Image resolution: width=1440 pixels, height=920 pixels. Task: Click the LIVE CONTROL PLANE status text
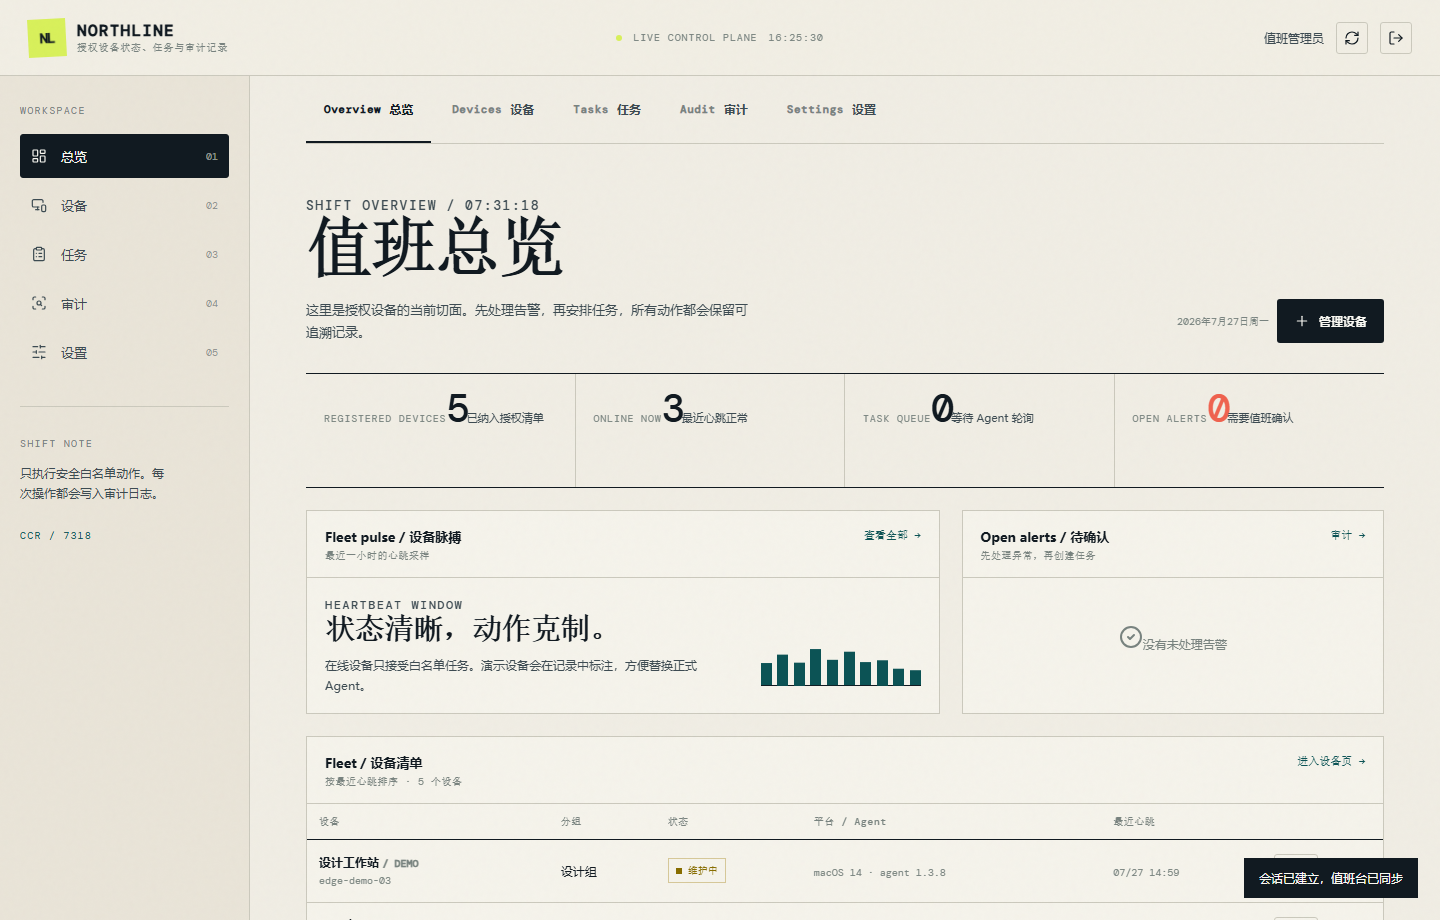[x=695, y=38]
